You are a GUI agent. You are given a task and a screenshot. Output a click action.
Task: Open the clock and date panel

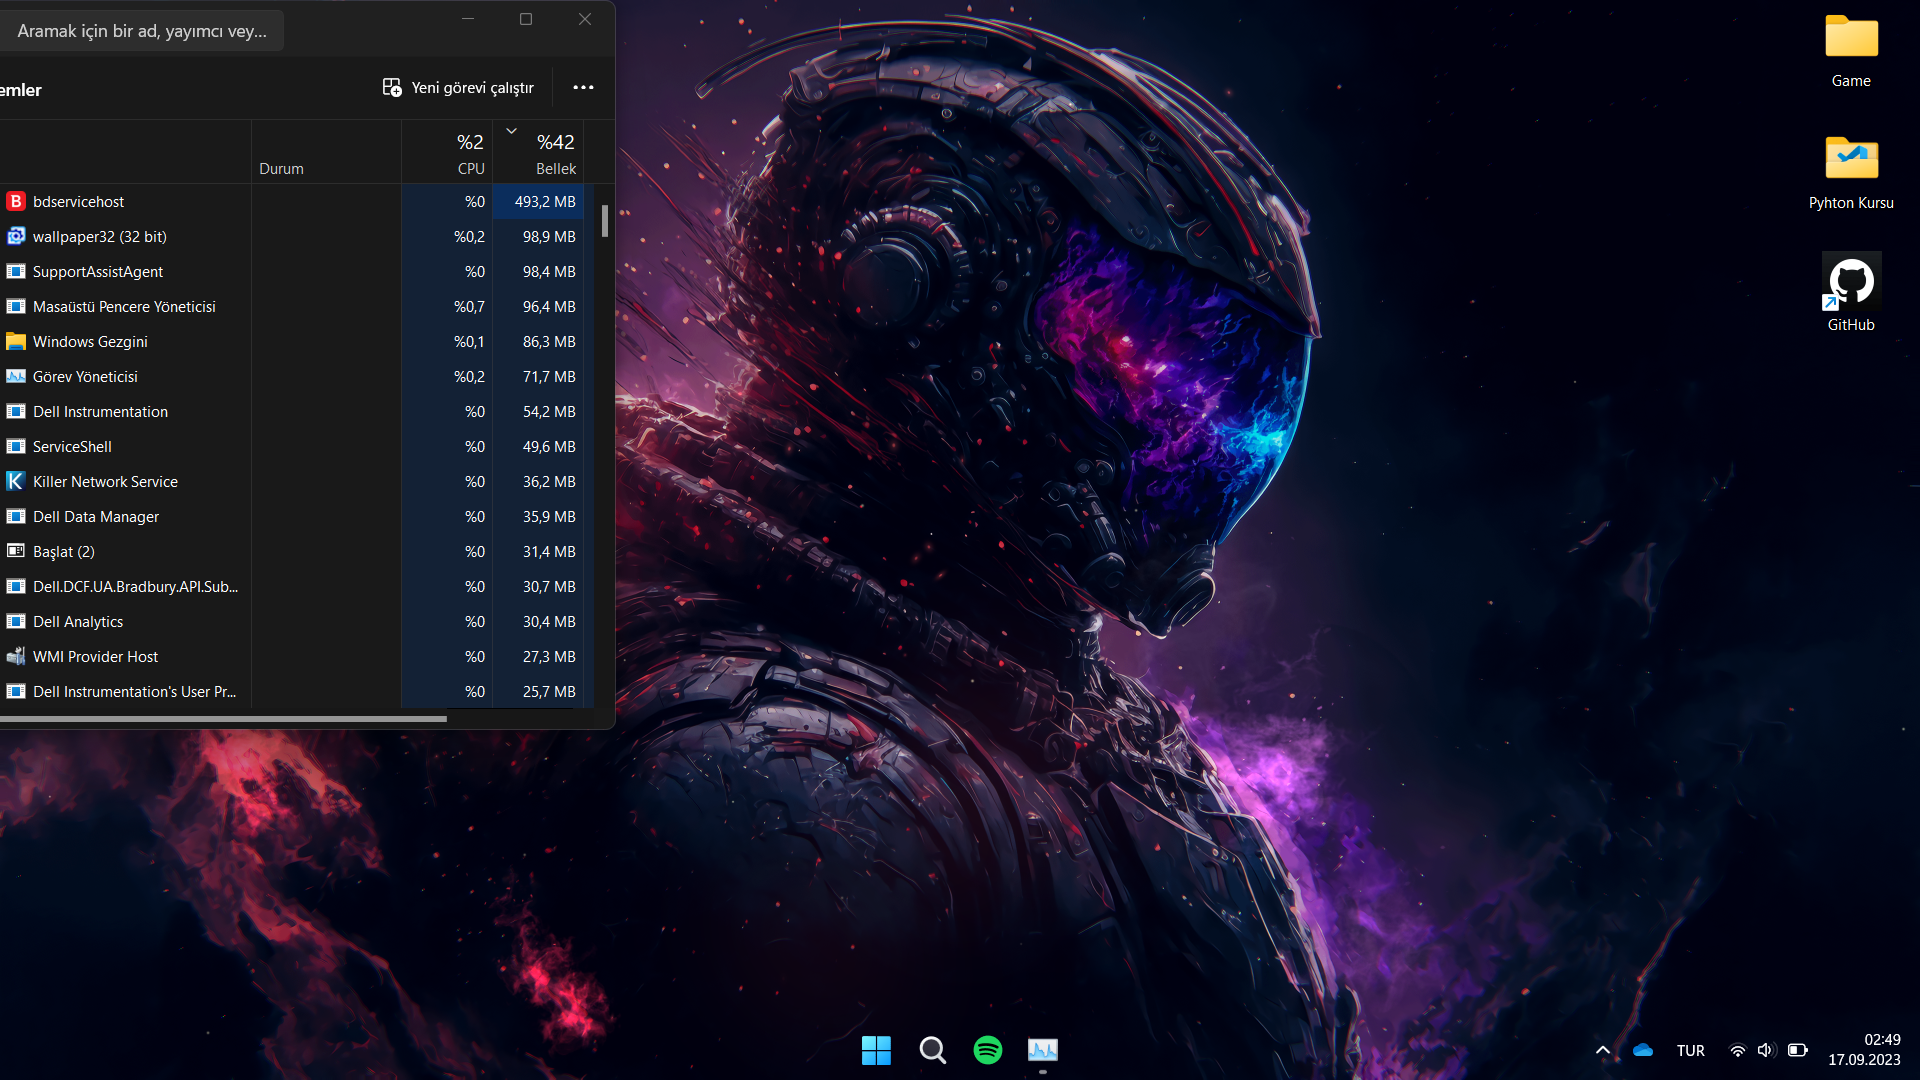(1864, 1050)
